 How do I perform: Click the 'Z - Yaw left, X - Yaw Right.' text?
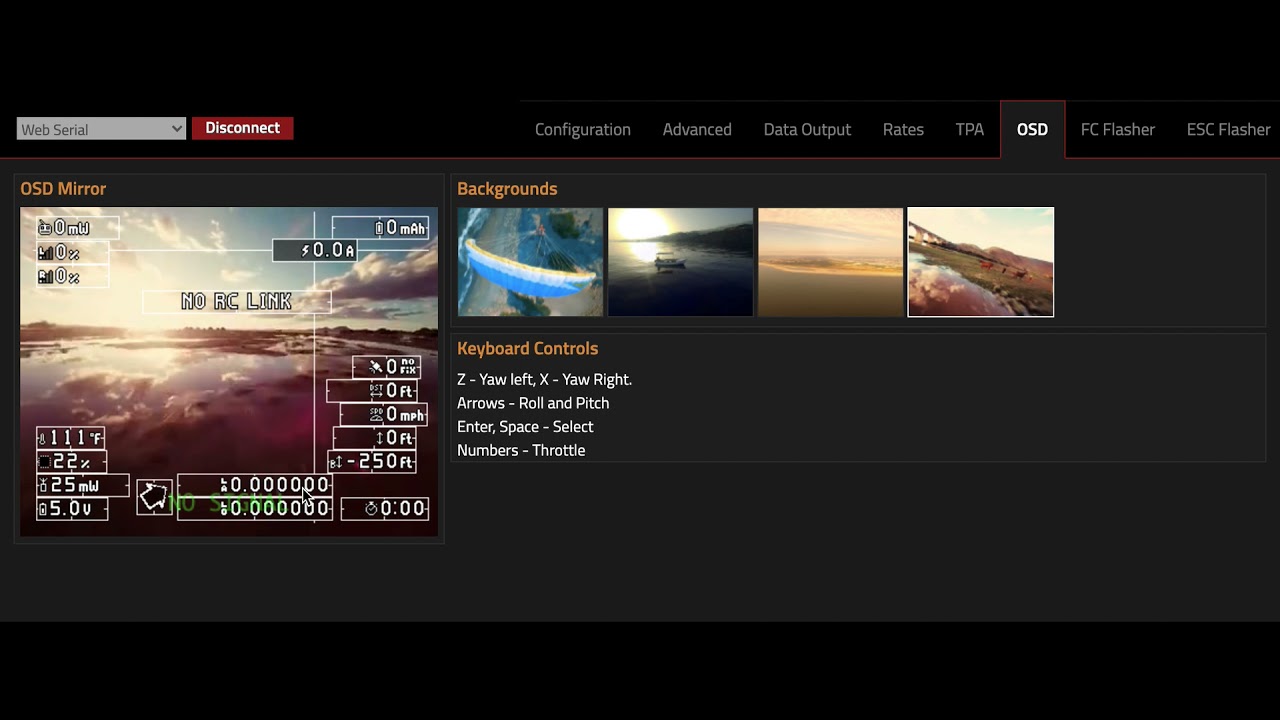544,379
